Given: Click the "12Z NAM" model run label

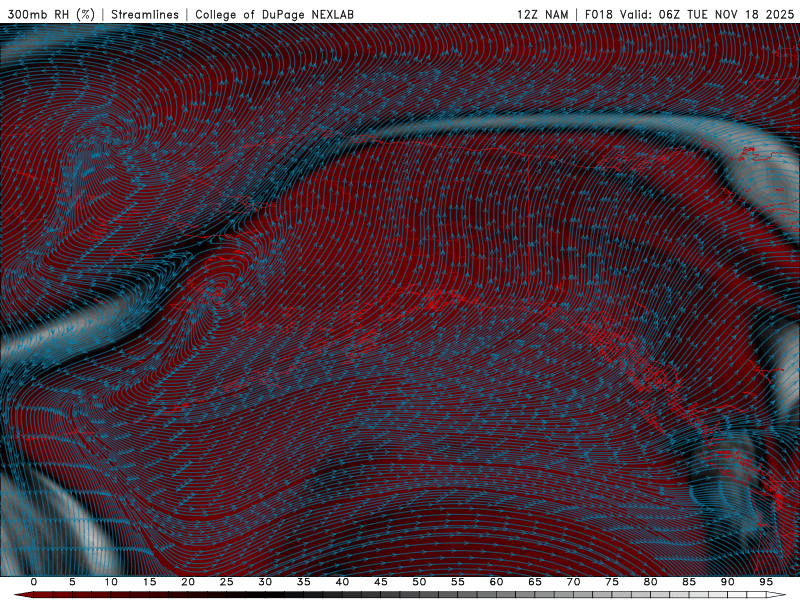Looking at the screenshot, I should tap(542, 14).
